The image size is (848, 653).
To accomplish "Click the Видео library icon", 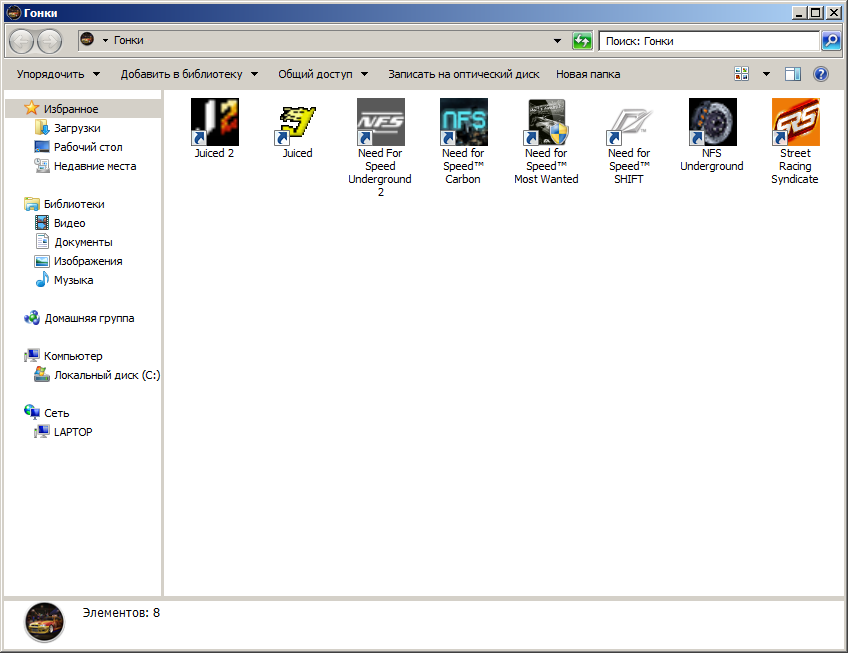I will [42, 222].
